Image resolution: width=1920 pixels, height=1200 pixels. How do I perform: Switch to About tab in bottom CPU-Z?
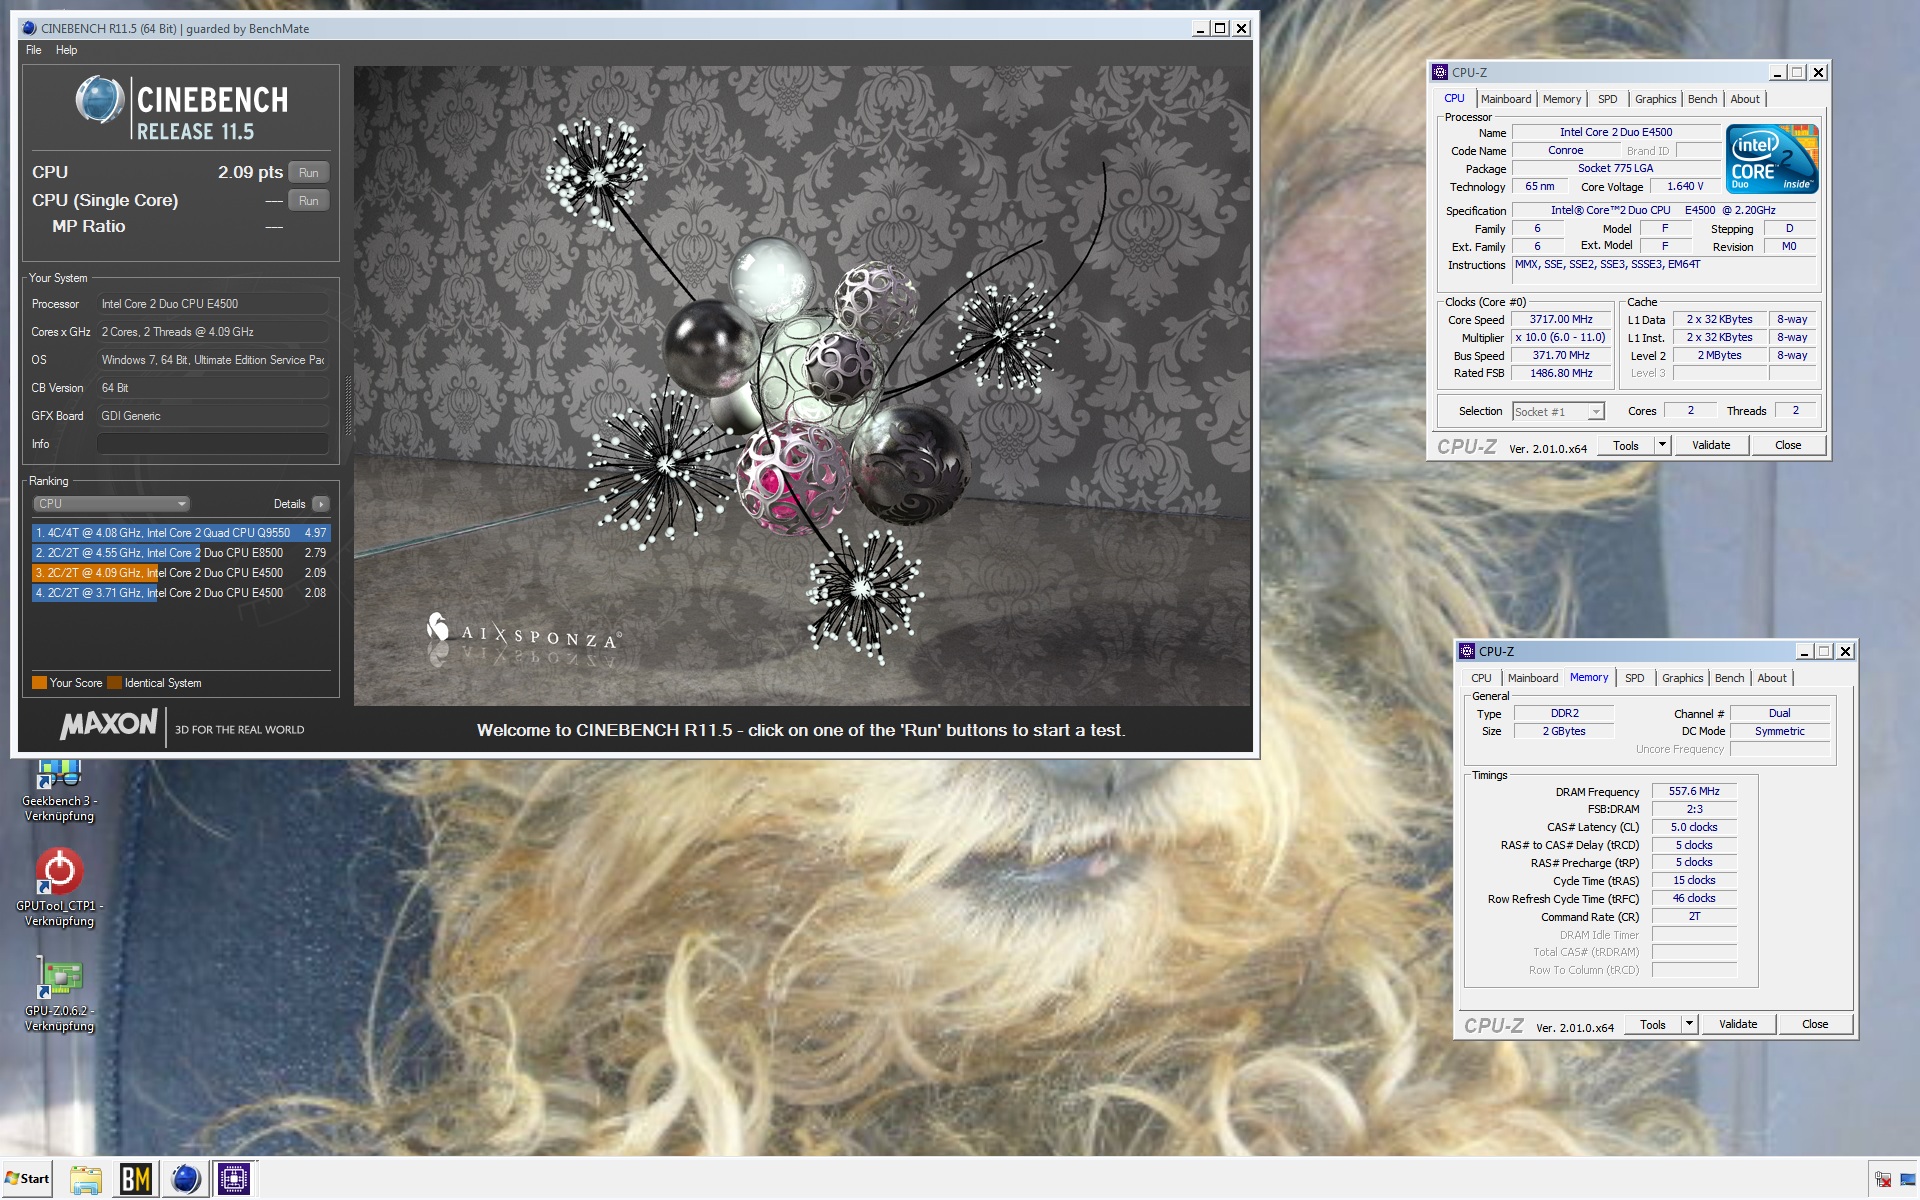(1772, 678)
